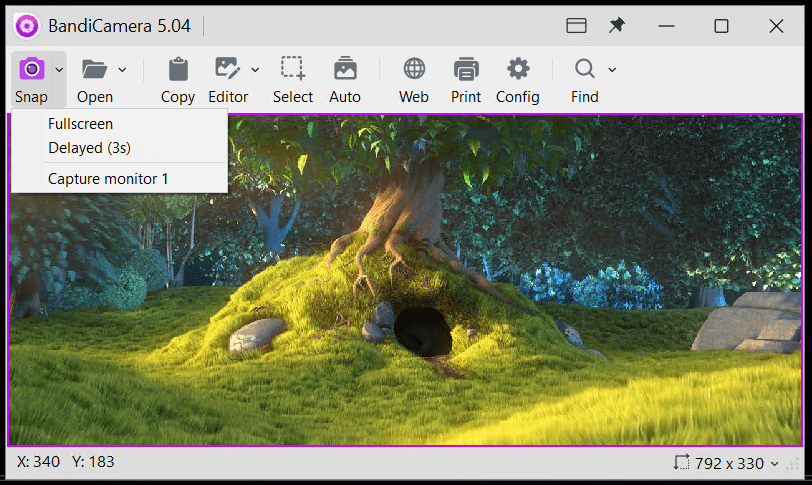The width and height of the screenshot is (812, 485).
Task: Expand the Find dropdown arrow
Action: [x=612, y=70]
